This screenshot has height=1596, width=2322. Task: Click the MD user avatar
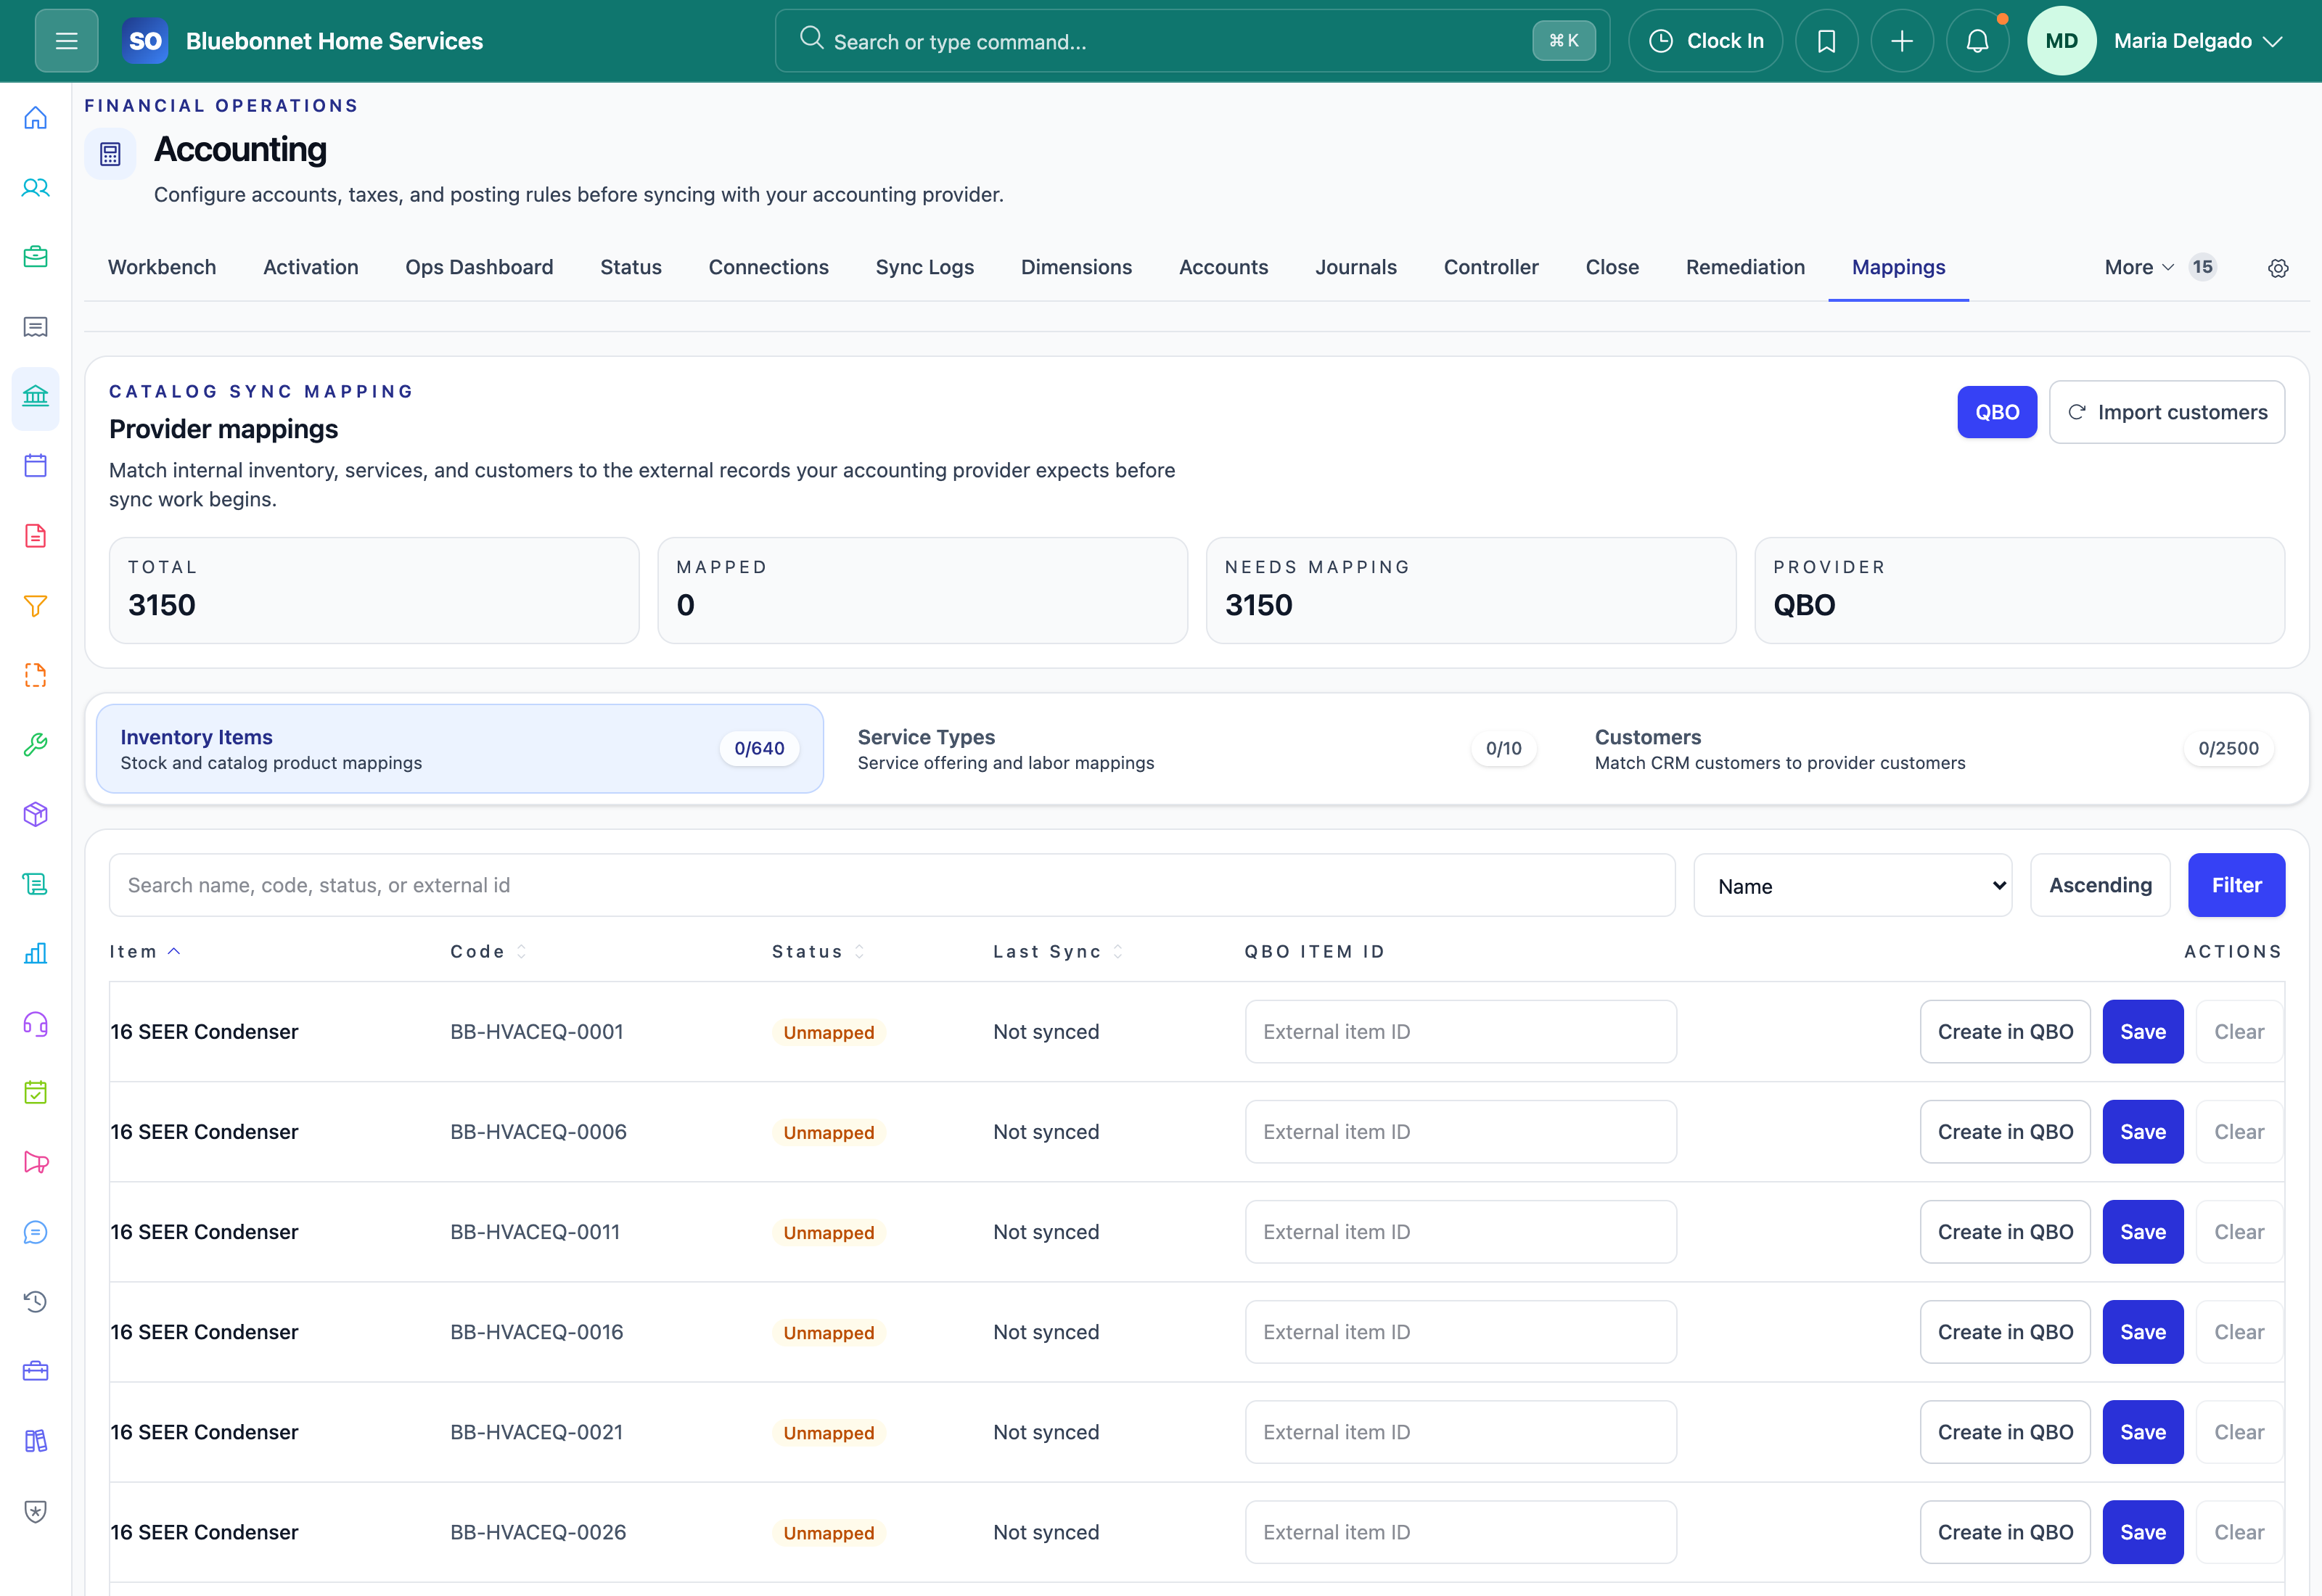[2061, 41]
